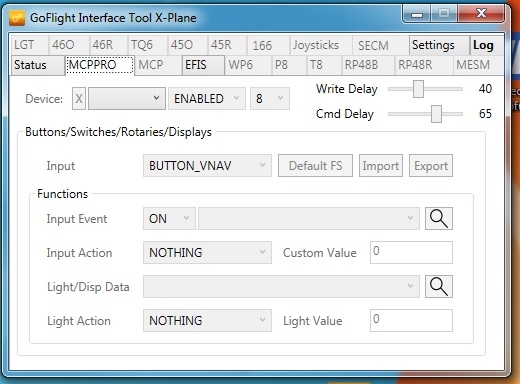The width and height of the screenshot is (520, 384).
Task: Click the Cmd Delay value 65
Action: 485,114
